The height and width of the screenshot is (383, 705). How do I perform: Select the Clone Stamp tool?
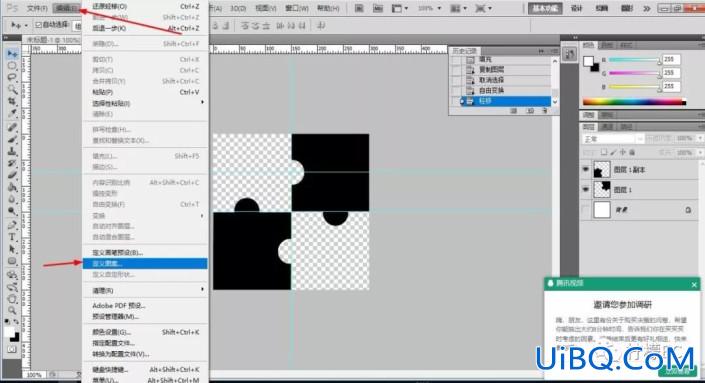[12, 151]
